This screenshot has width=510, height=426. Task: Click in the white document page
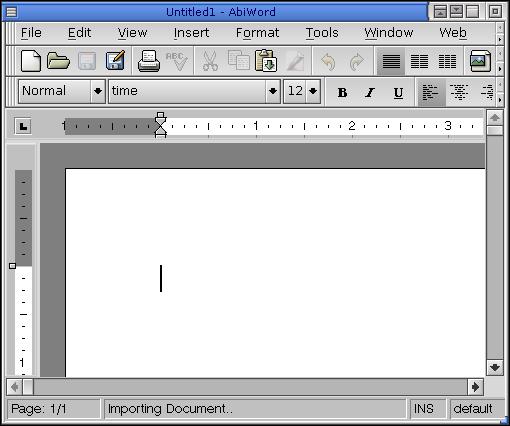tap(275, 273)
